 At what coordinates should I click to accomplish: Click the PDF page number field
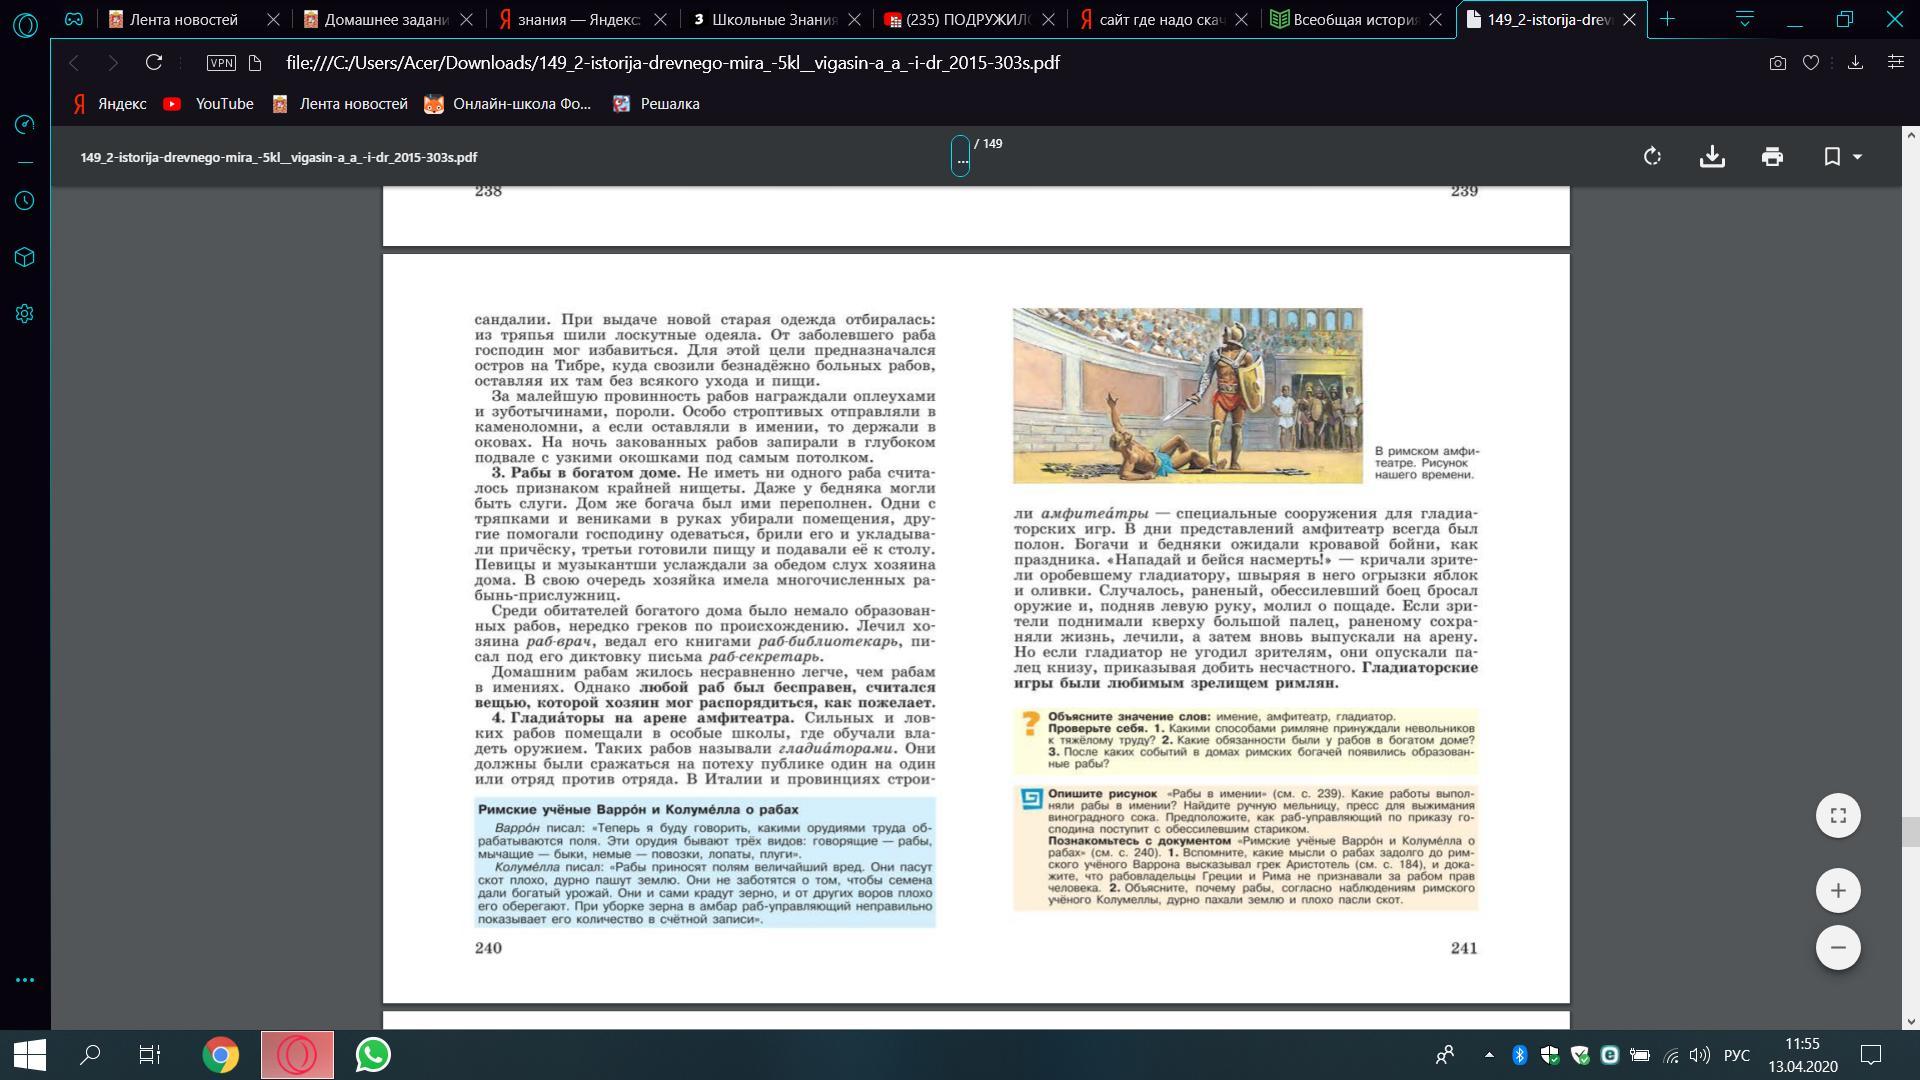click(x=960, y=157)
